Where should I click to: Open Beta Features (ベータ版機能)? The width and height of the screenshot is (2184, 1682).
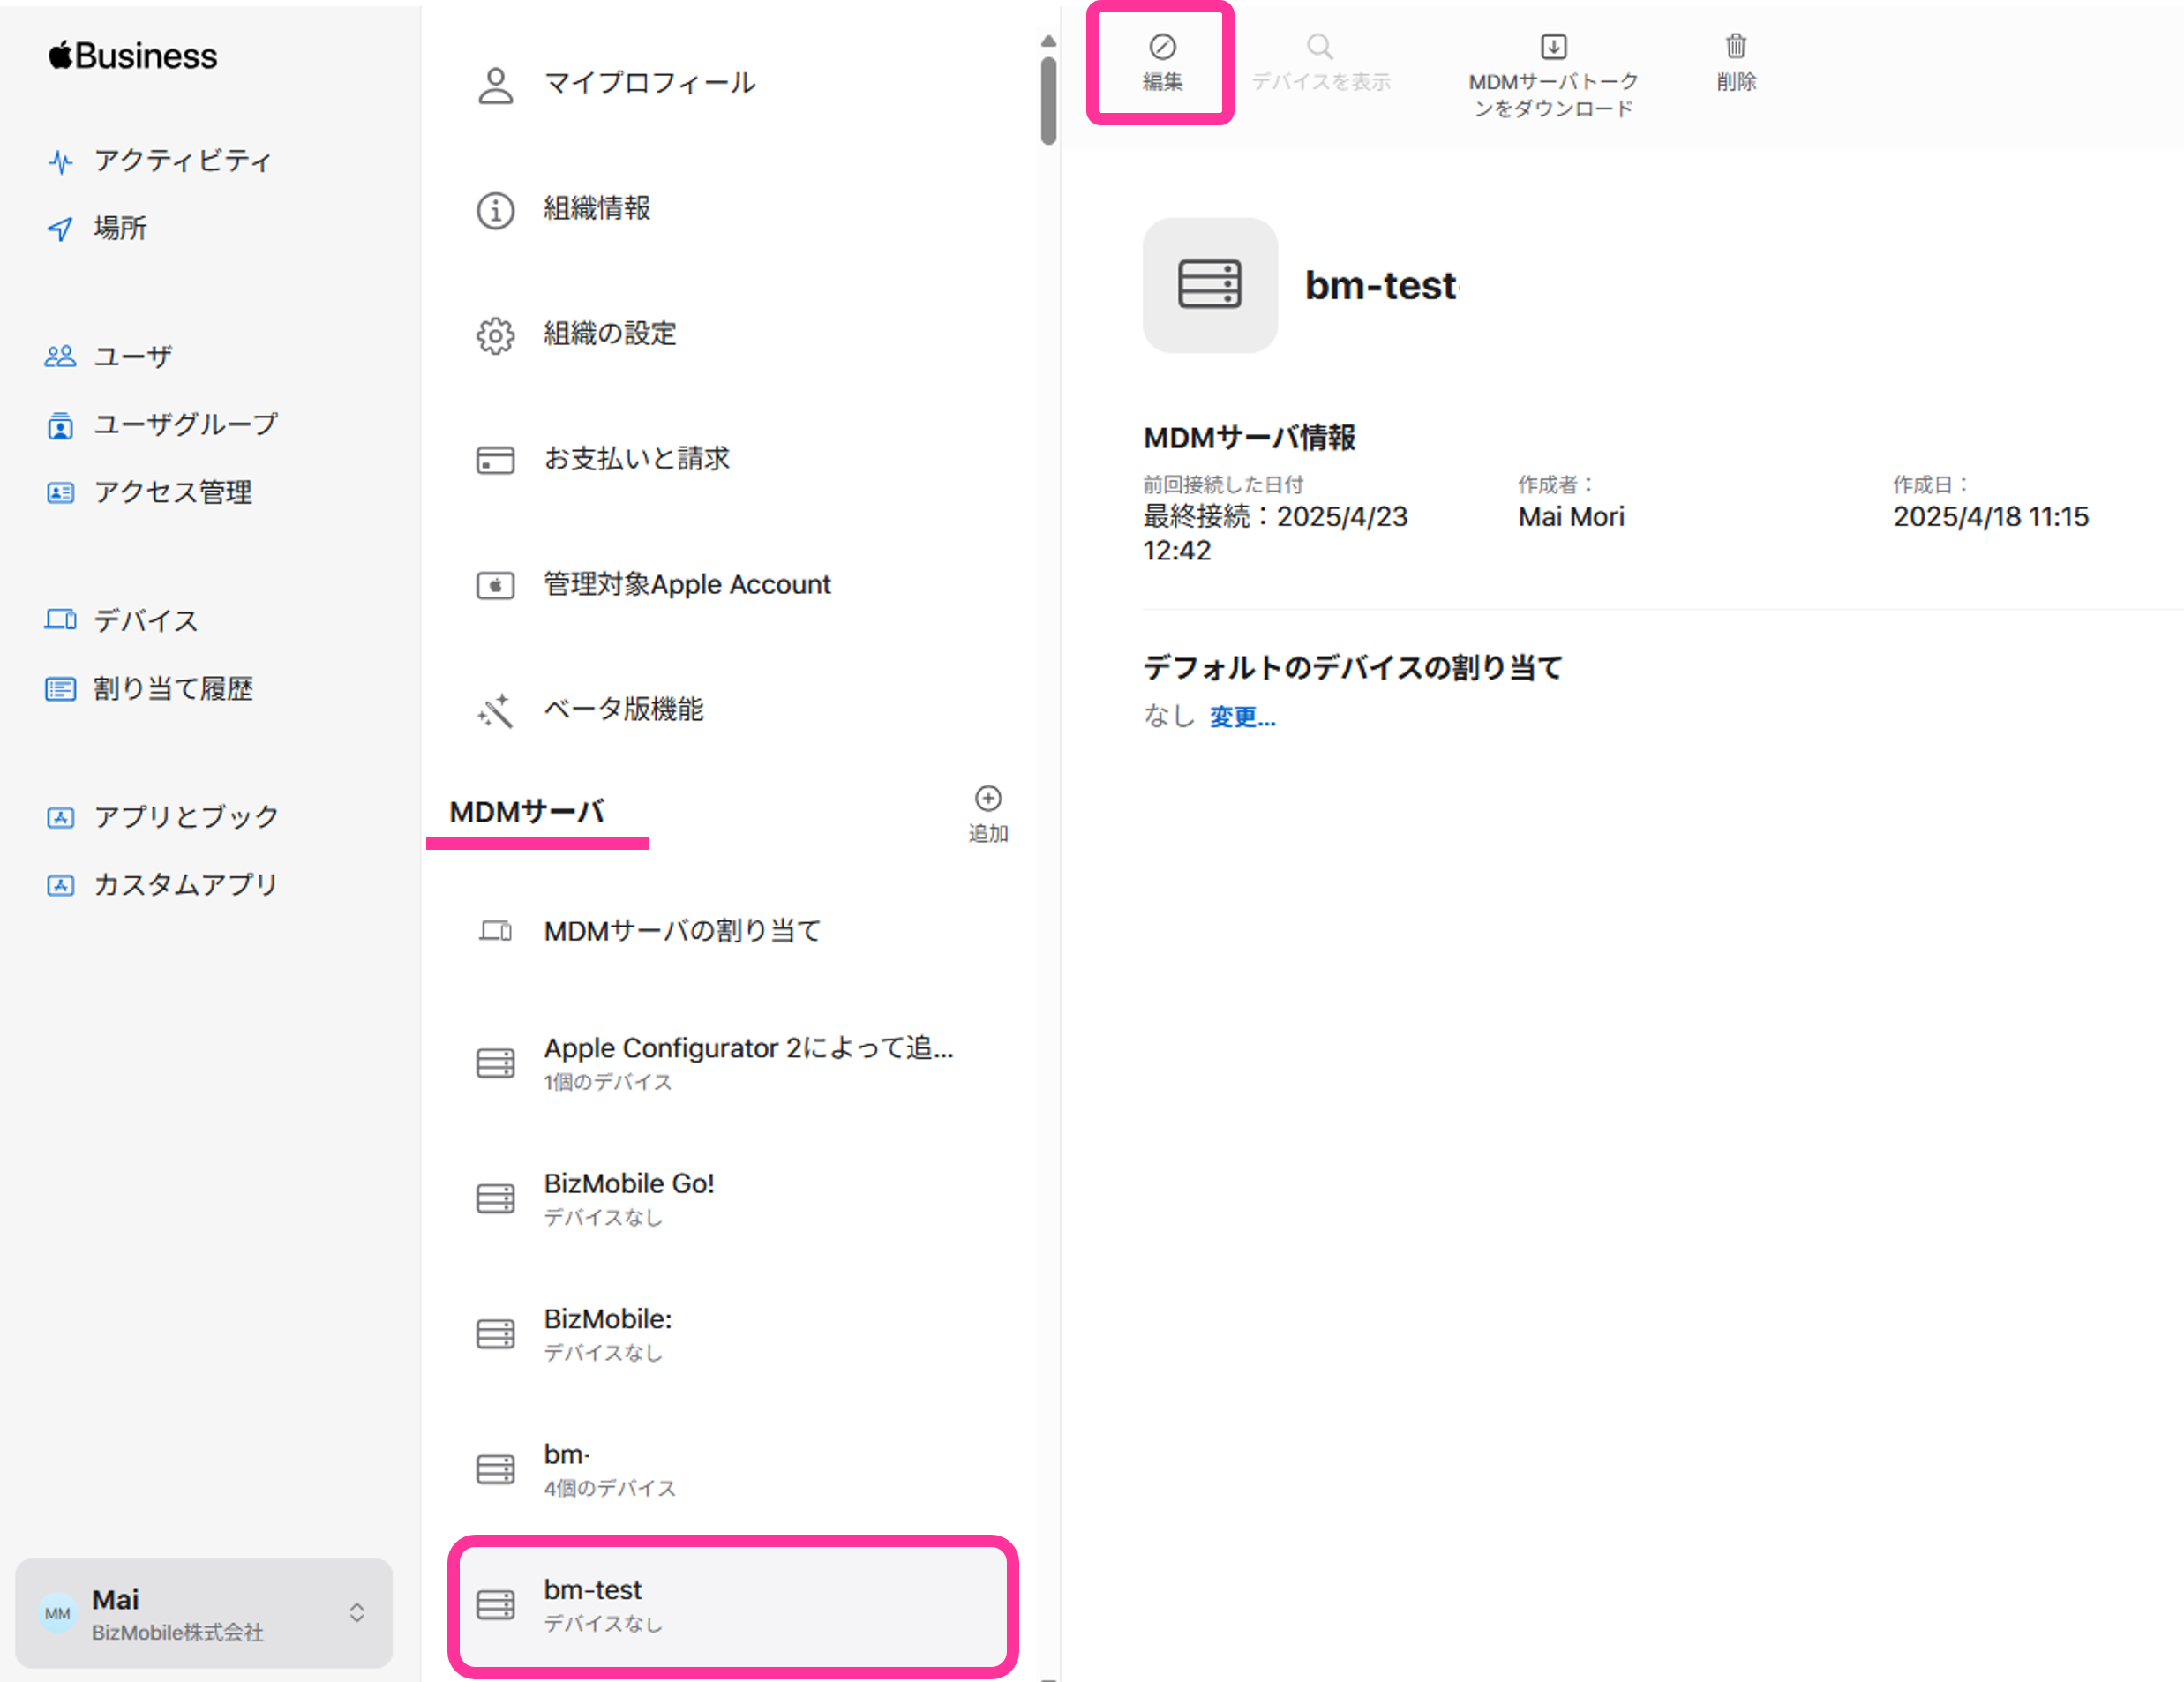[x=623, y=709]
